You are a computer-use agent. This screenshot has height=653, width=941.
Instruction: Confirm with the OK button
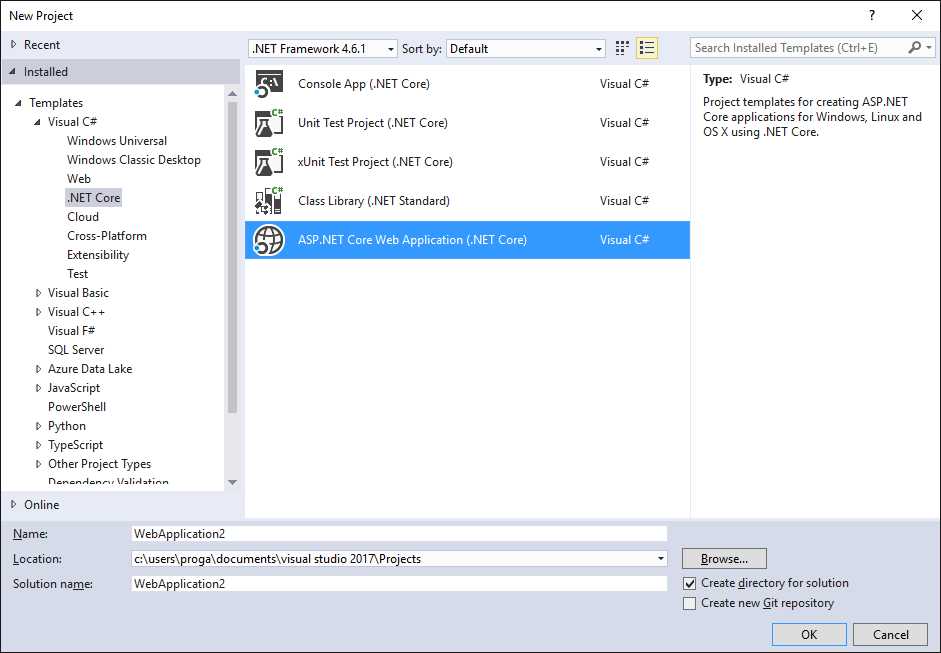[808, 634]
